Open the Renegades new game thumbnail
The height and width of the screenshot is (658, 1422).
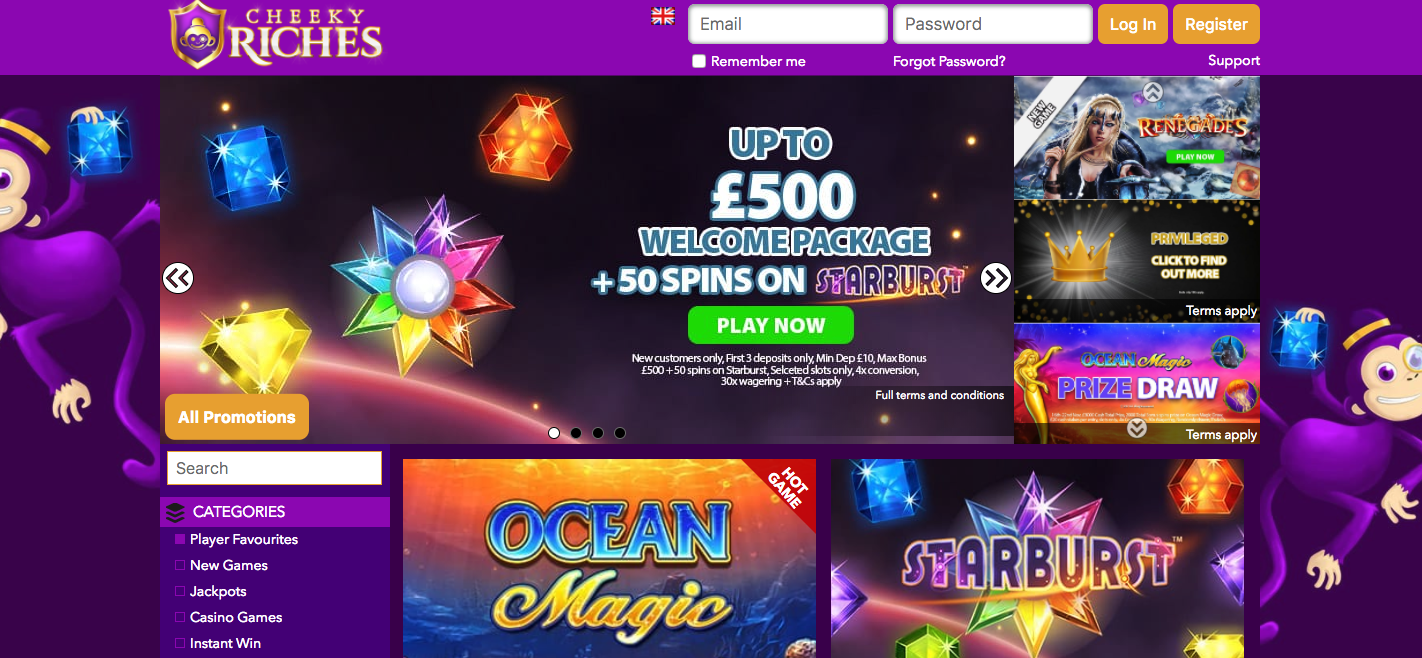1137,138
